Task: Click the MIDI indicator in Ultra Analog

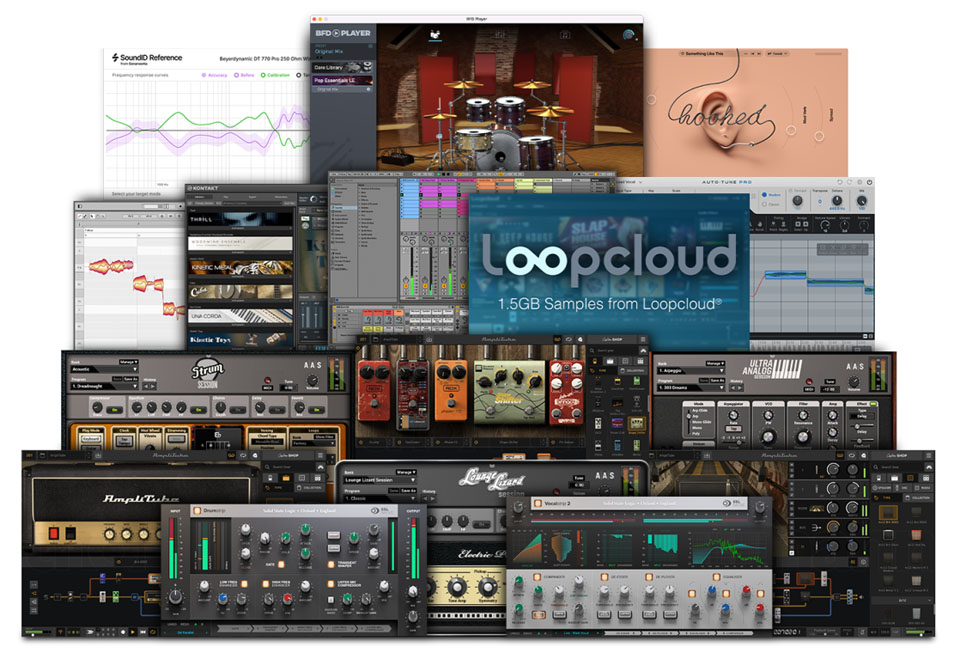Action: (x=809, y=384)
